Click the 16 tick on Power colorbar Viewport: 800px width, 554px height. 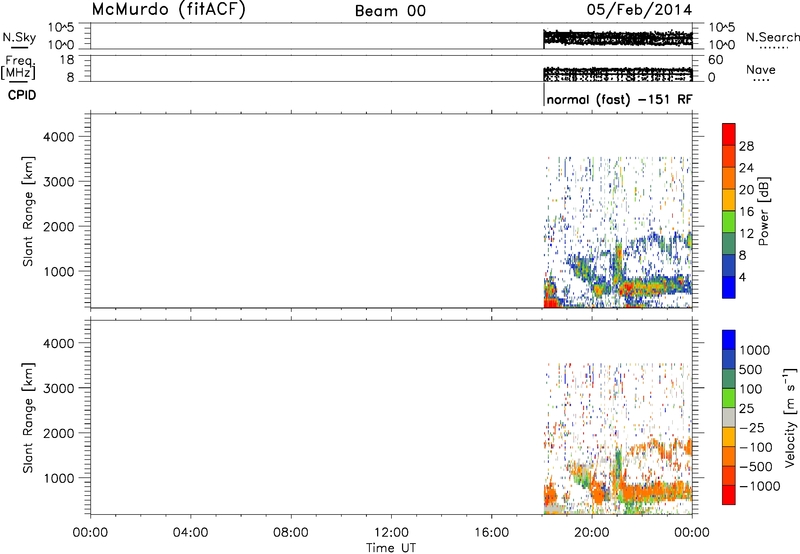click(746, 212)
